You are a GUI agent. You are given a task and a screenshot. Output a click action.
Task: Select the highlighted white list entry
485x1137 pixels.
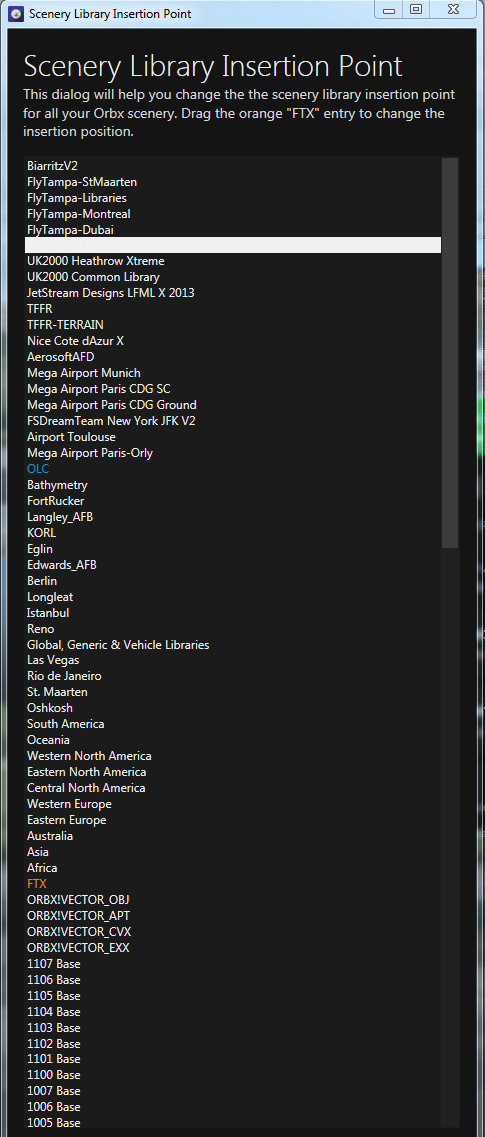233,245
